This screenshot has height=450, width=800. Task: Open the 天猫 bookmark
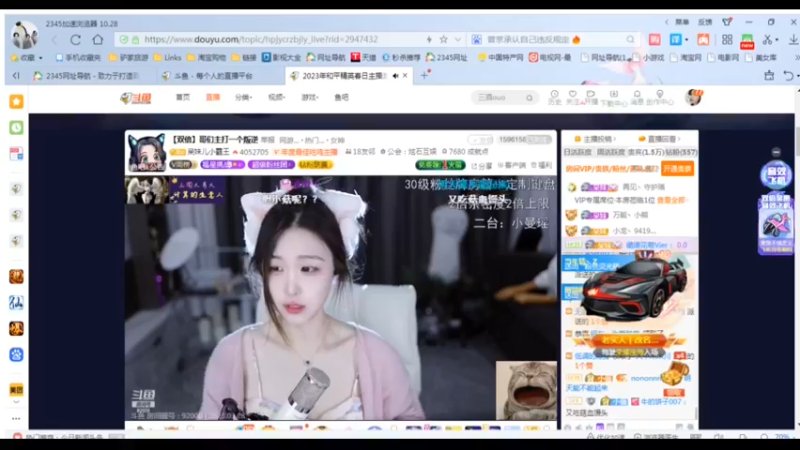click(364, 58)
